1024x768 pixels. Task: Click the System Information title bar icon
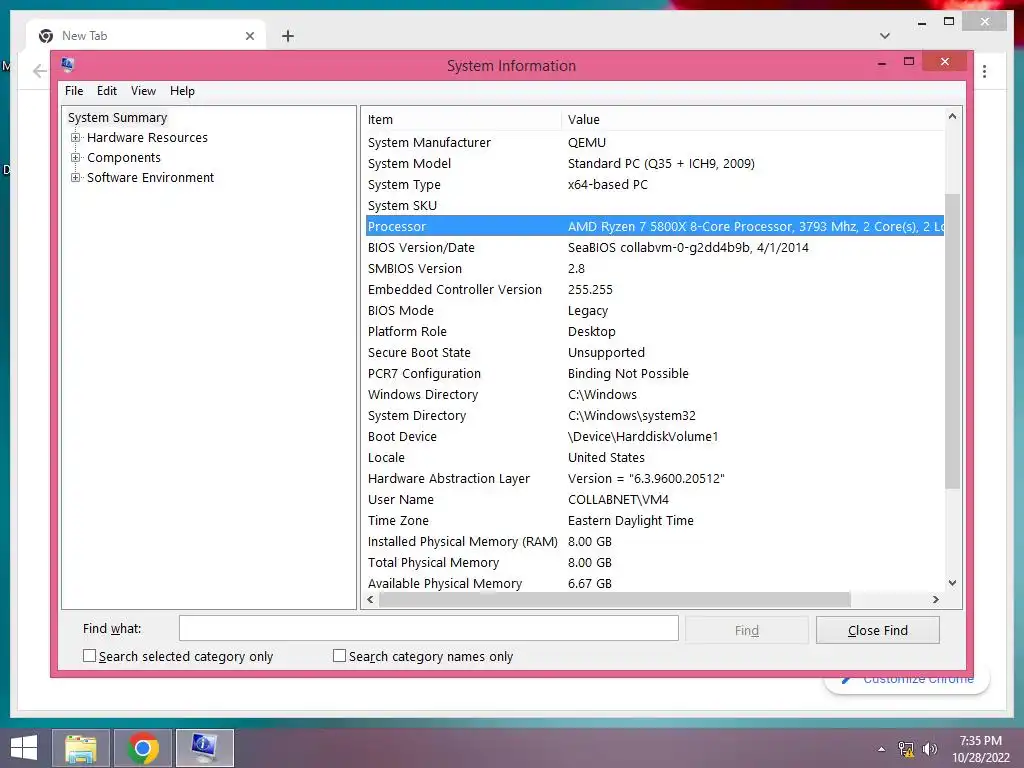click(x=67, y=64)
